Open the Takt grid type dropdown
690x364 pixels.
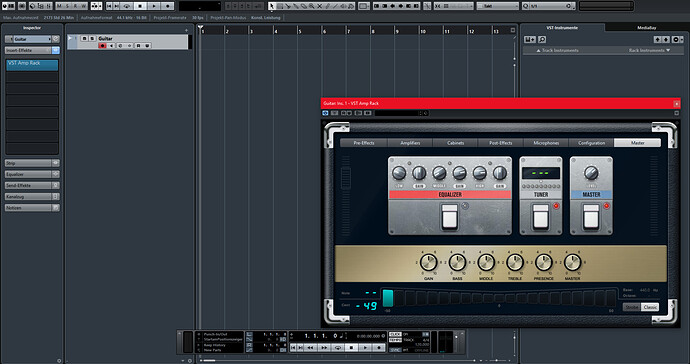pyautogui.click(x=498, y=6)
